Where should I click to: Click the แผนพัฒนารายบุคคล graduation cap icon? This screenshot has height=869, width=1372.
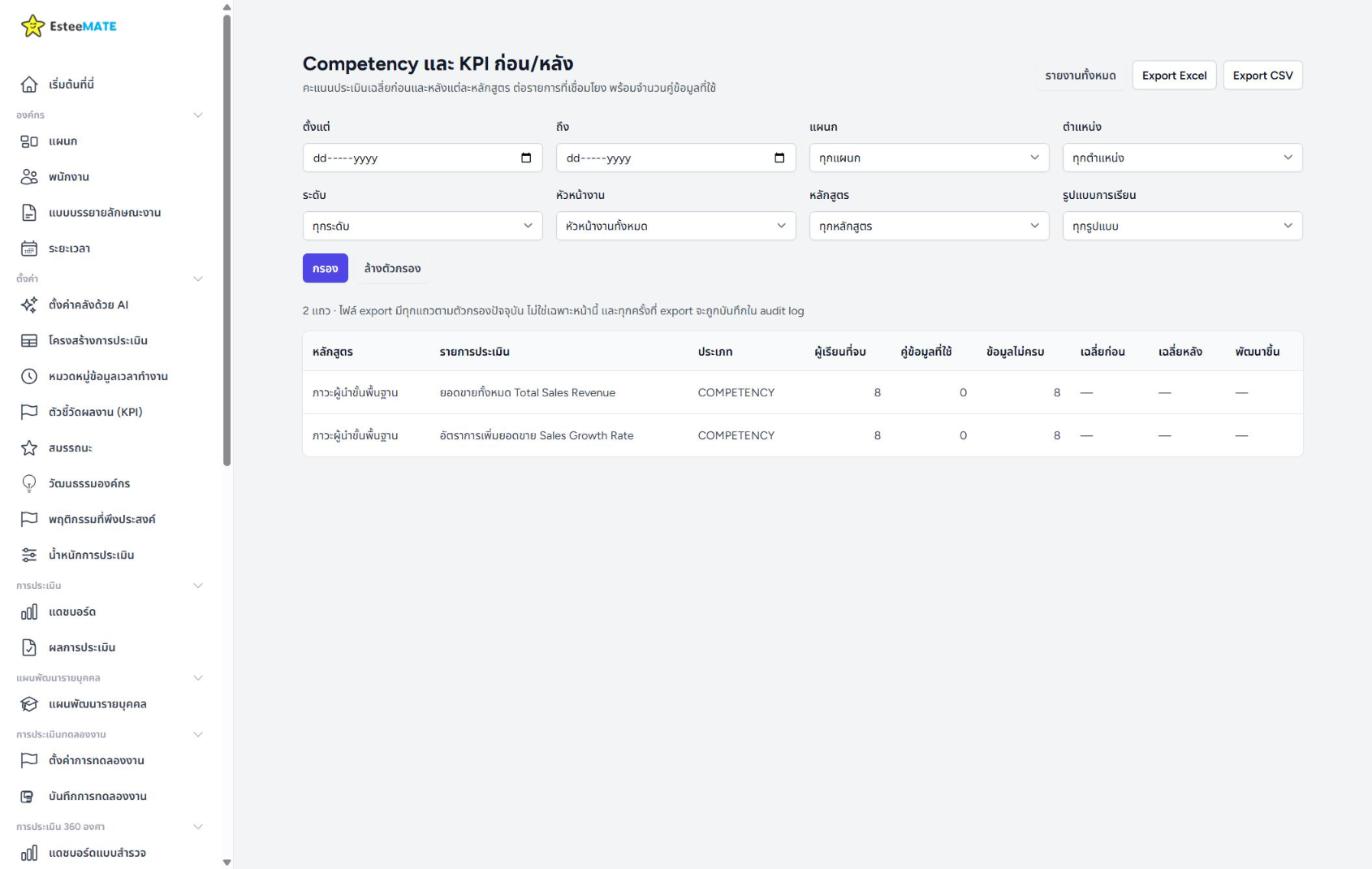[29, 704]
